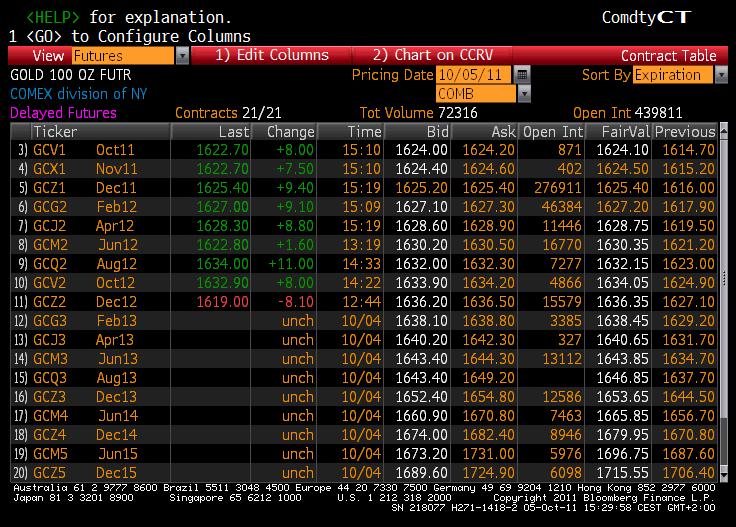
Task: Select the GCQ2 Aug12 contract
Action: click(364, 264)
